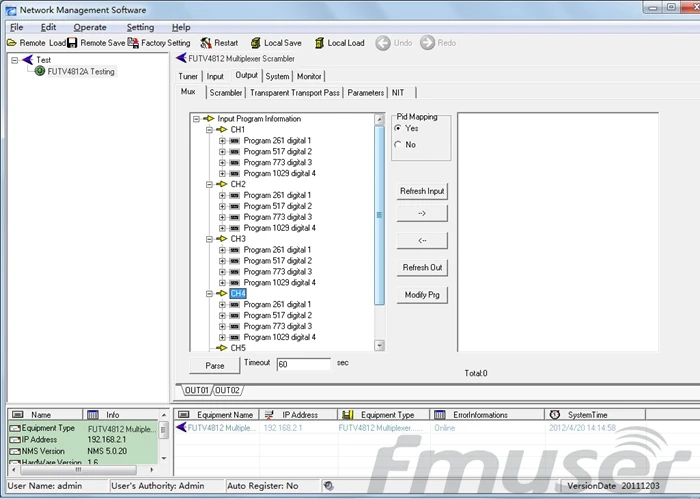Viewport: 700px width, 499px height.
Task: Collapse the Test tree node
Action: point(15,60)
